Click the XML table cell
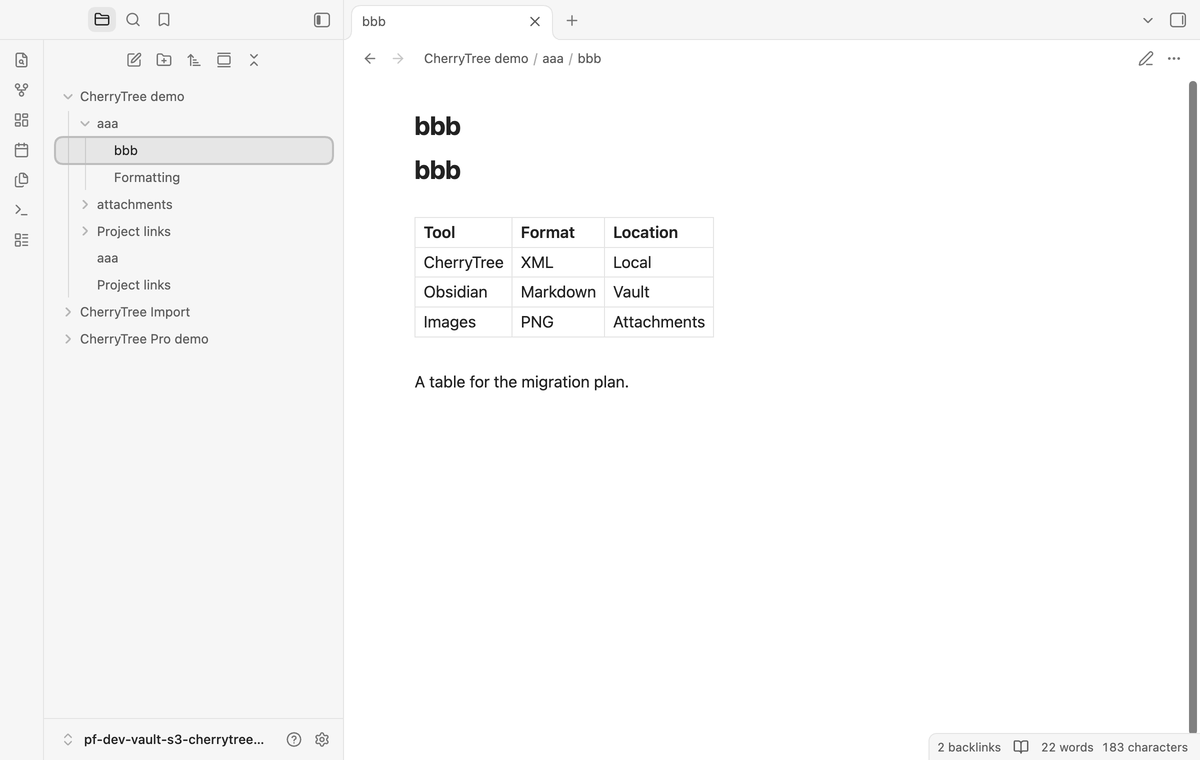The height and width of the screenshot is (760, 1200). coord(558,262)
